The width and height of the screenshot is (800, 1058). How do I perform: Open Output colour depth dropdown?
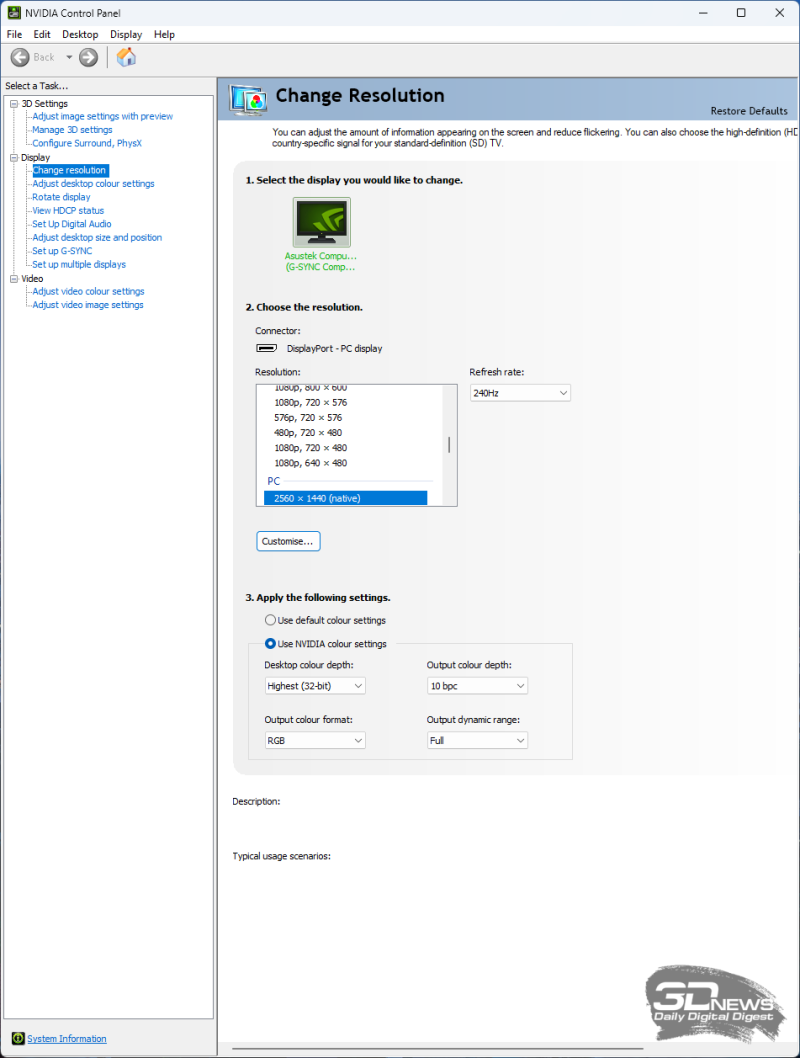[477, 686]
